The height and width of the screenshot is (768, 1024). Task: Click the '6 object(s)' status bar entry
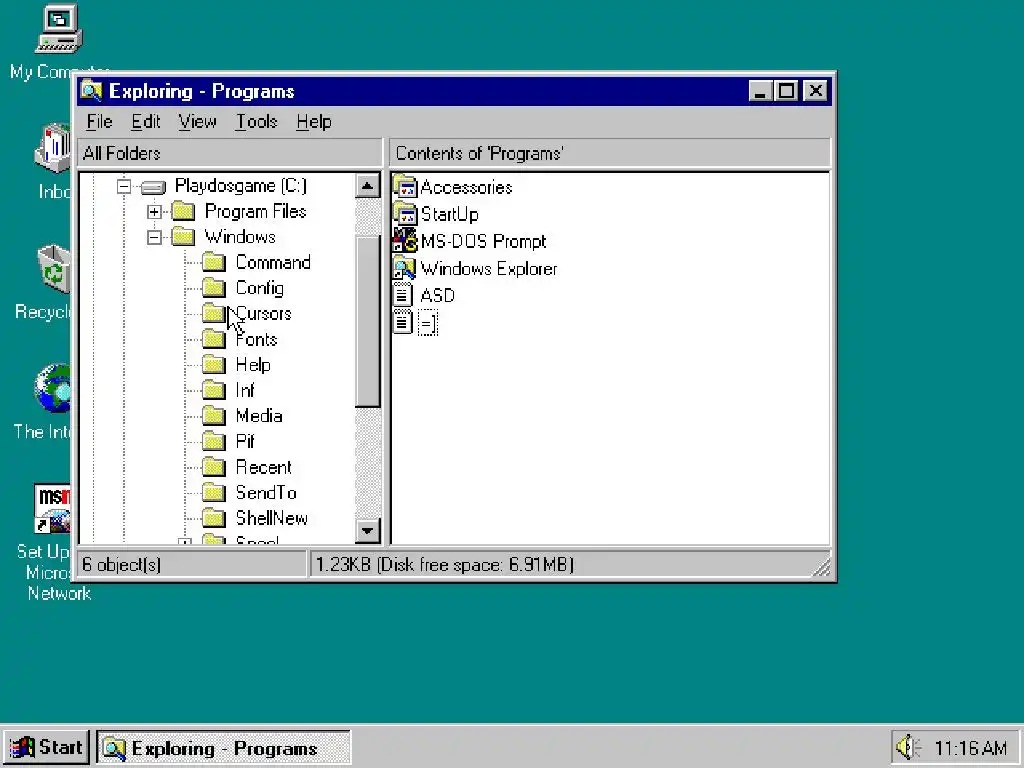(191, 564)
